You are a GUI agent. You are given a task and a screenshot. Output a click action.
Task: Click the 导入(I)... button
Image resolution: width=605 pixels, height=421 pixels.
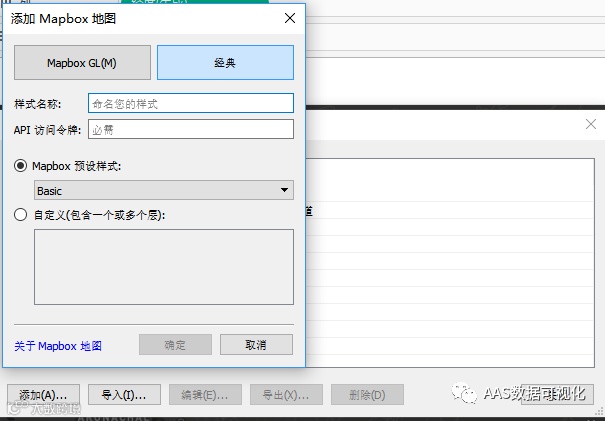[x=124, y=394]
